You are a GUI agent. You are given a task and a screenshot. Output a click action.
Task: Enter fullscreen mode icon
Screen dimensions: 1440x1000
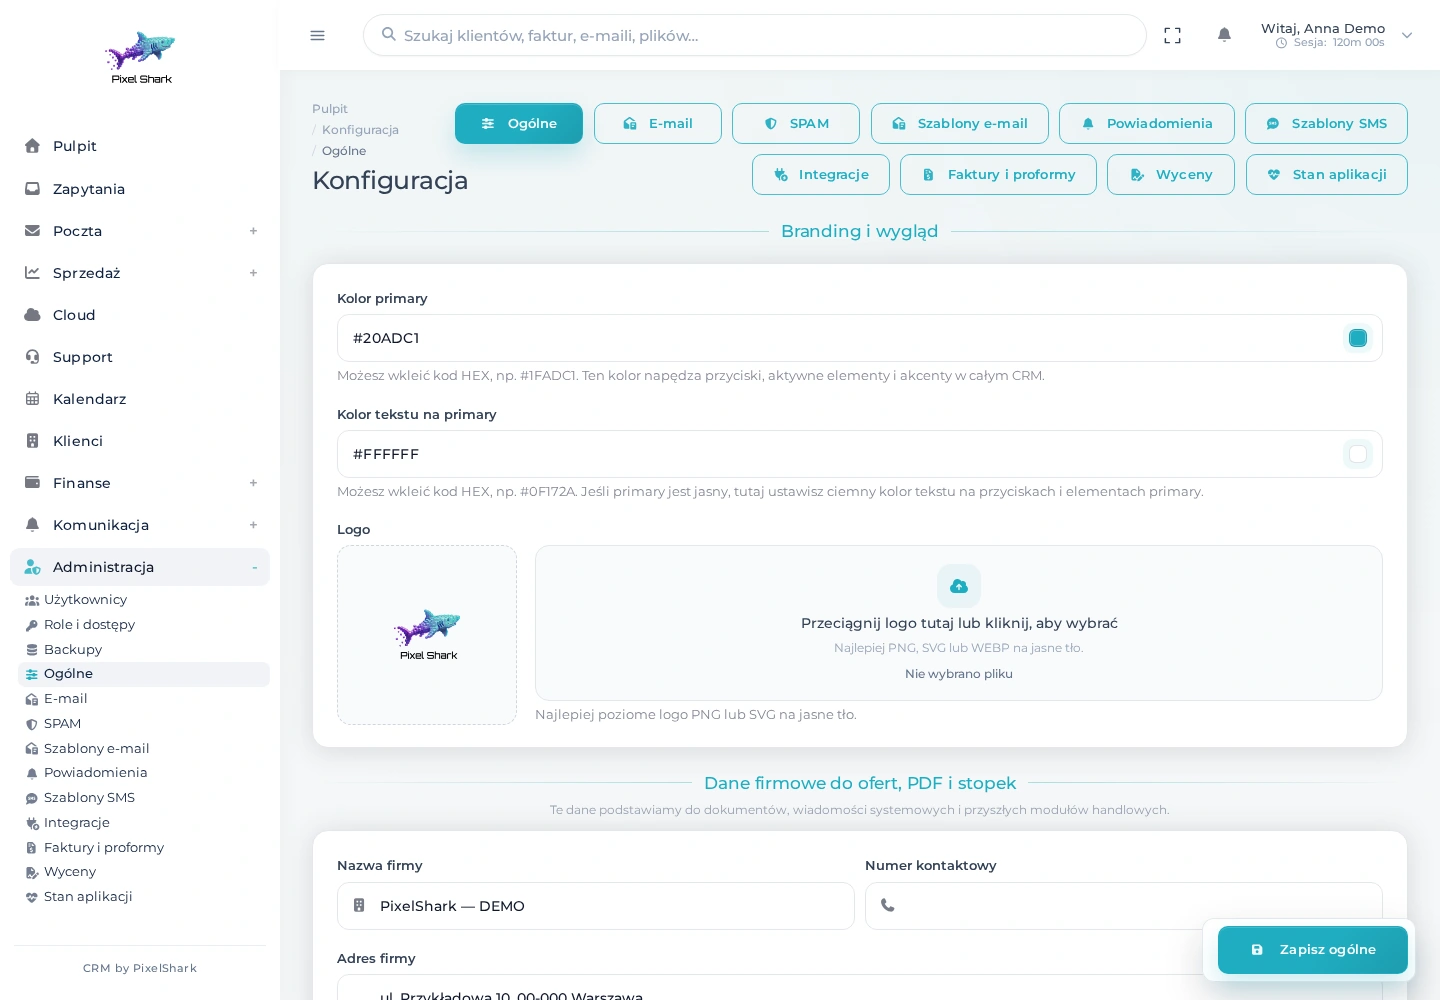[x=1173, y=35]
